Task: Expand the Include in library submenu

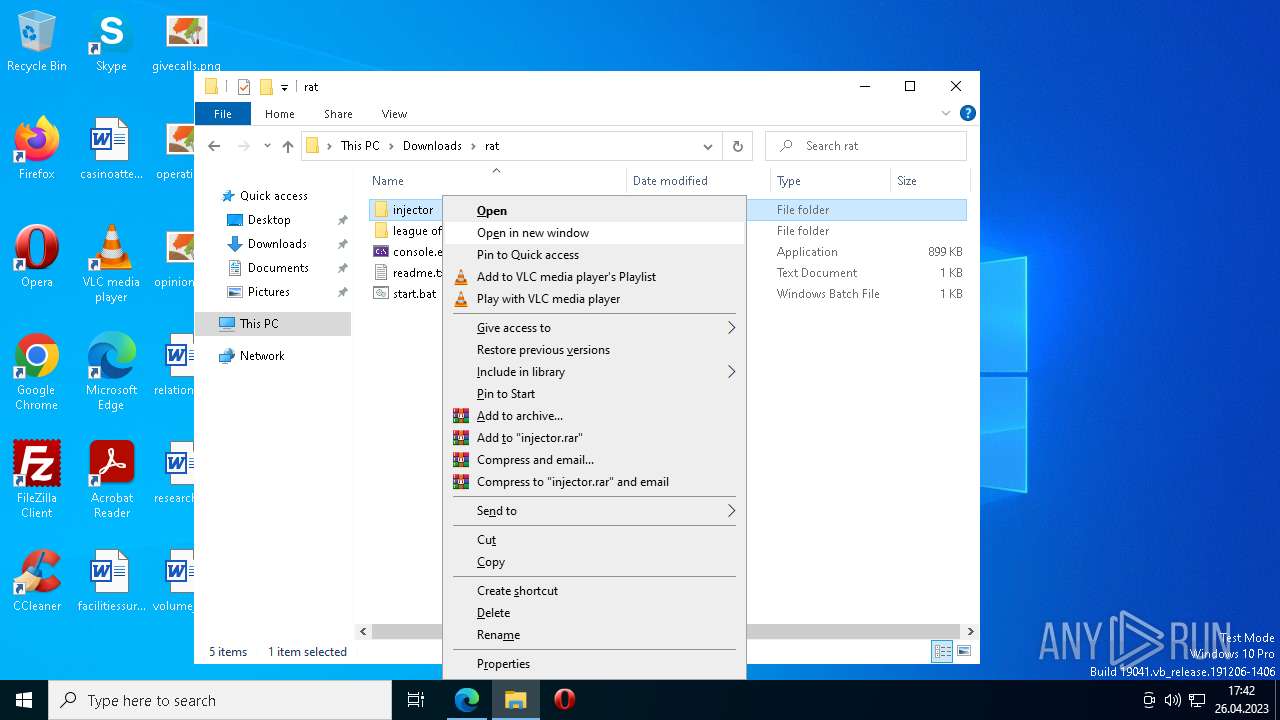Action: (594, 372)
